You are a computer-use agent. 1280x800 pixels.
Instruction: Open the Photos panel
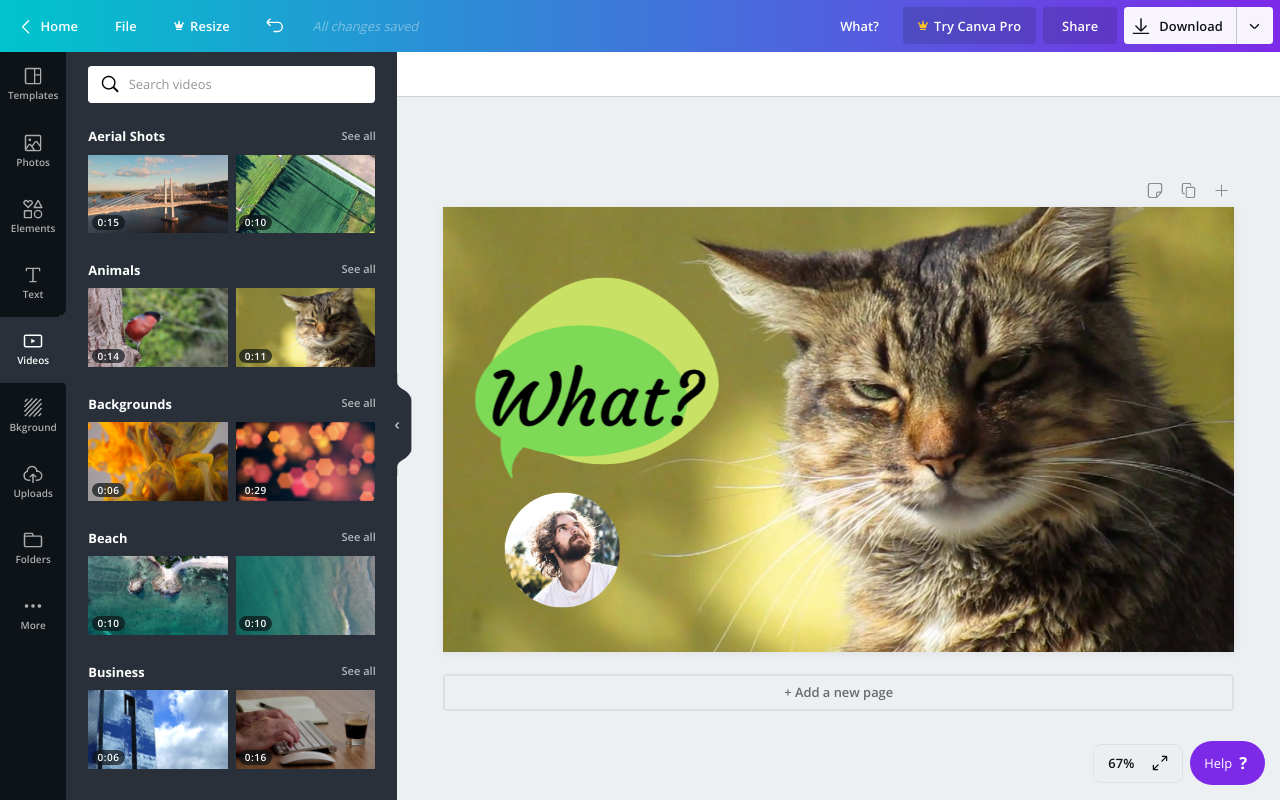[x=33, y=150]
